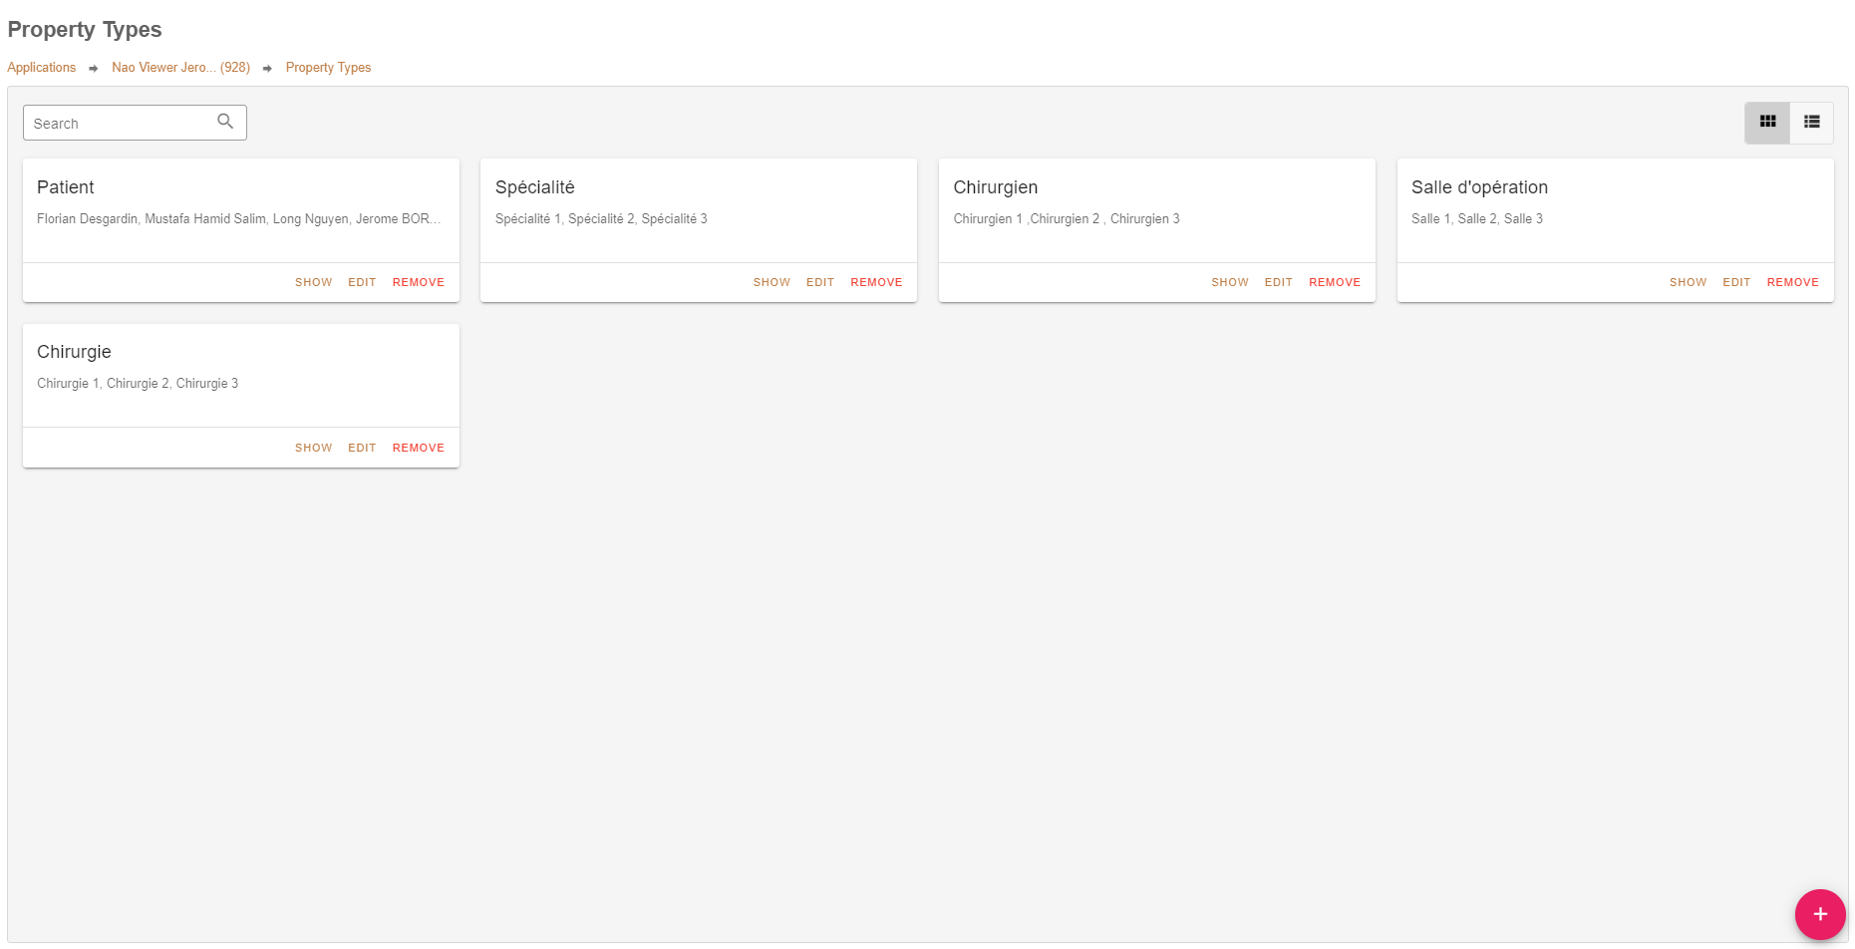
Task: Select the Chirurgie card title
Action: tap(74, 352)
